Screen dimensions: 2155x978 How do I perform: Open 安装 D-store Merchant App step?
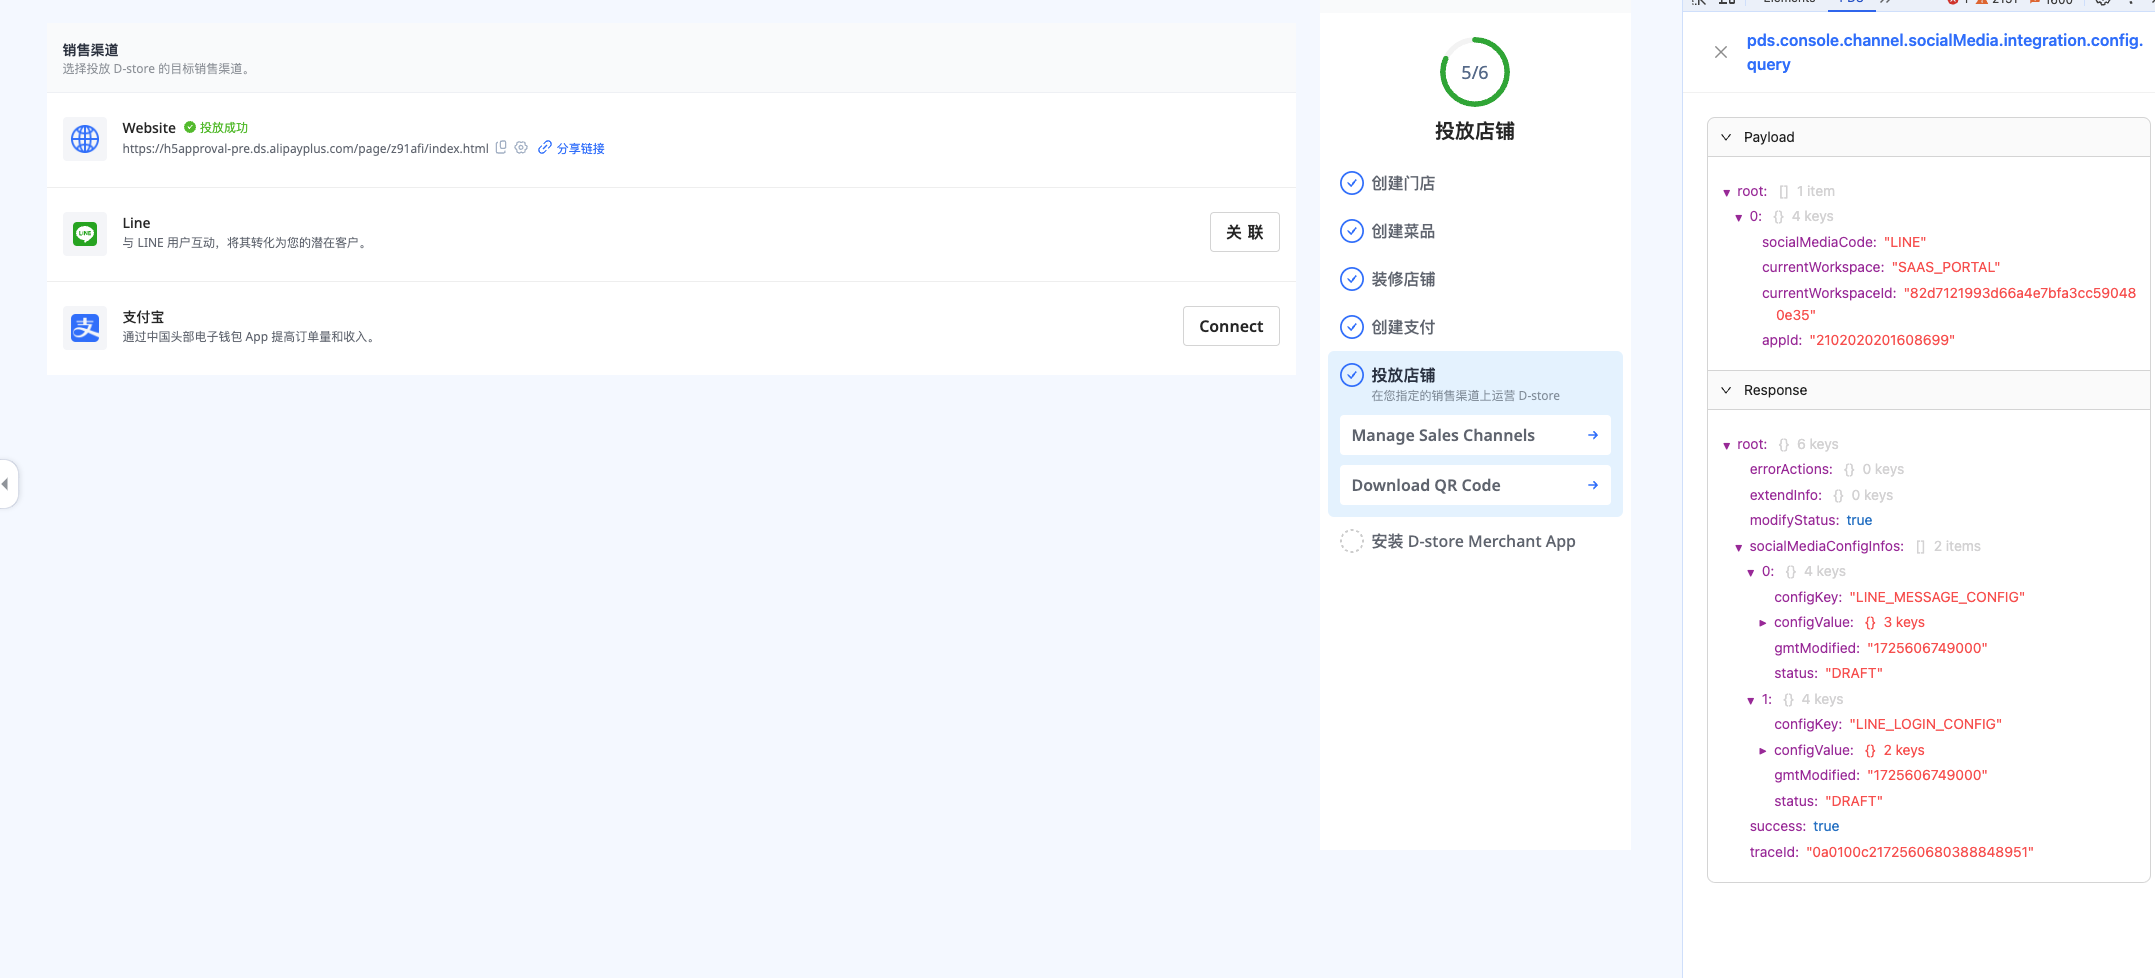[1473, 541]
